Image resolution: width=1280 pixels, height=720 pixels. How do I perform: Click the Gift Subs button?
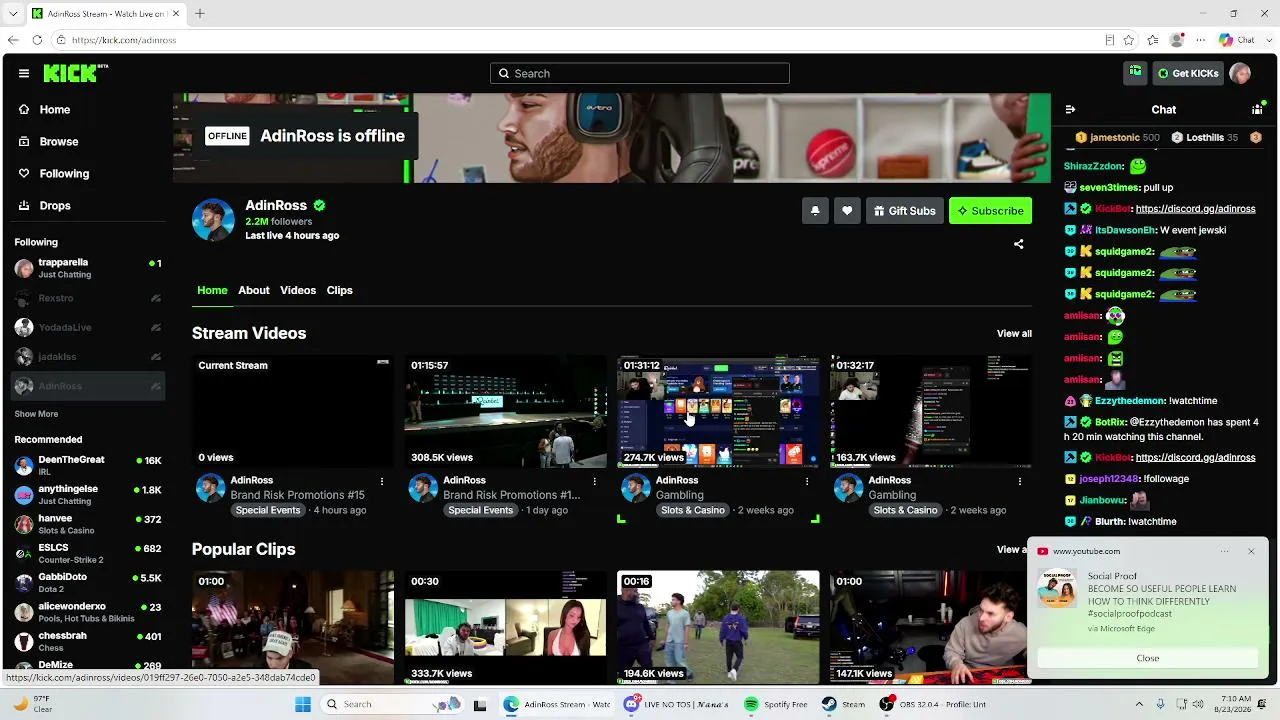[x=904, y=211]
